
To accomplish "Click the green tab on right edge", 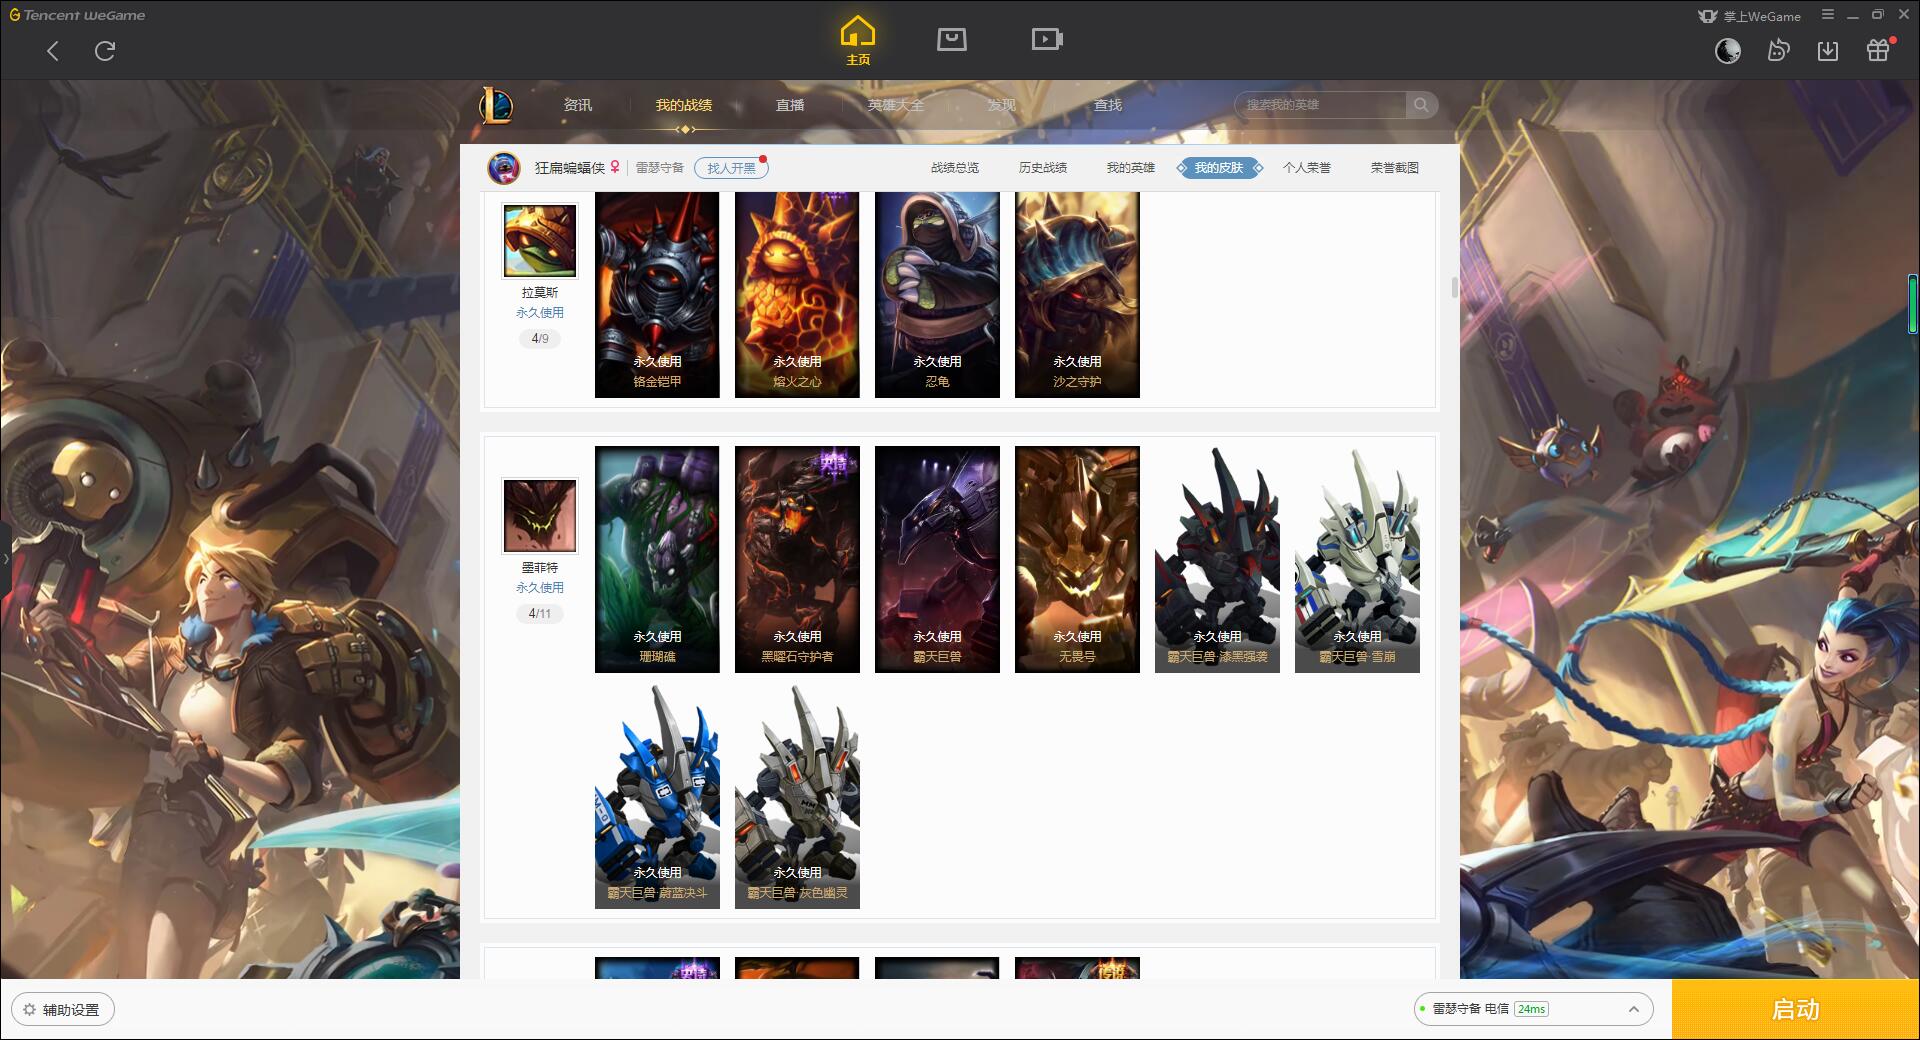I will tap(1914, 303).
